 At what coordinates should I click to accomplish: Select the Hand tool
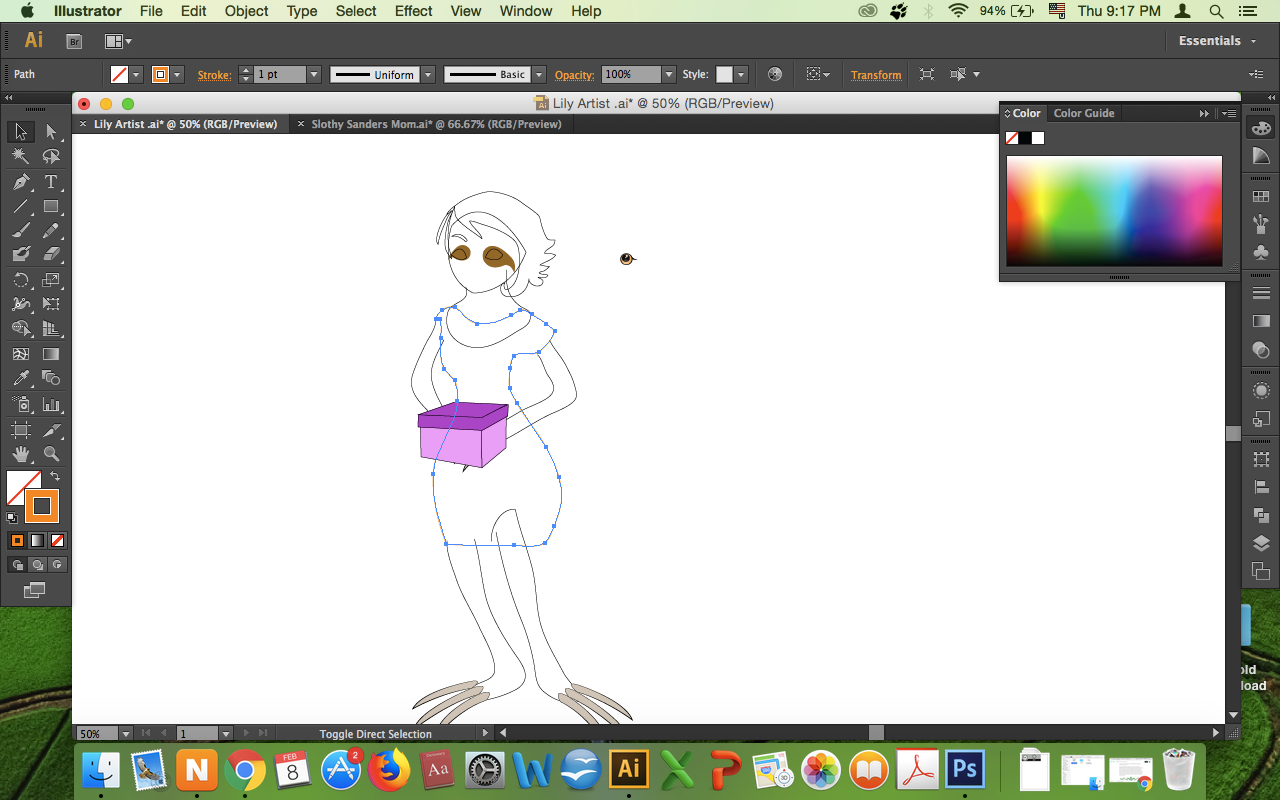tap(20, 454)
